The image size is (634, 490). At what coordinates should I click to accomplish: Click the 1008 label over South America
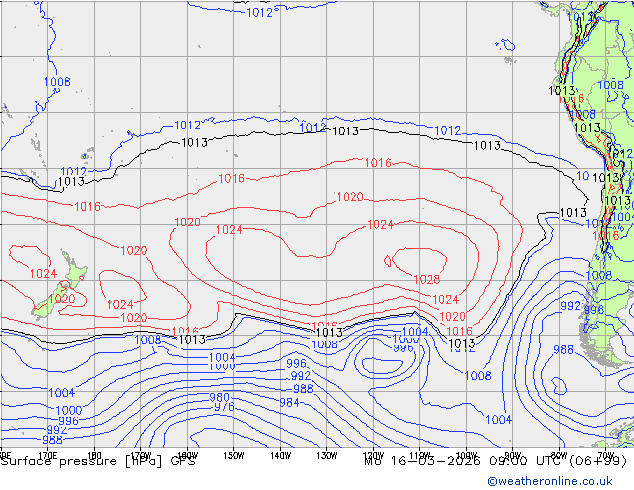(611, 85)
